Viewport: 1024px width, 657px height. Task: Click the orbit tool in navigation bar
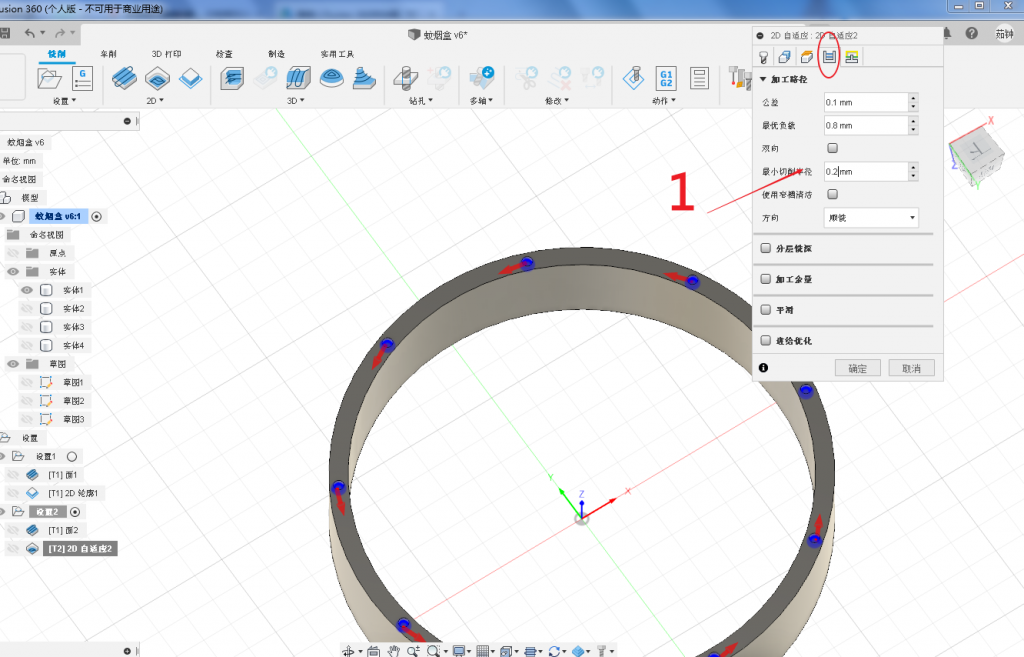349,650
